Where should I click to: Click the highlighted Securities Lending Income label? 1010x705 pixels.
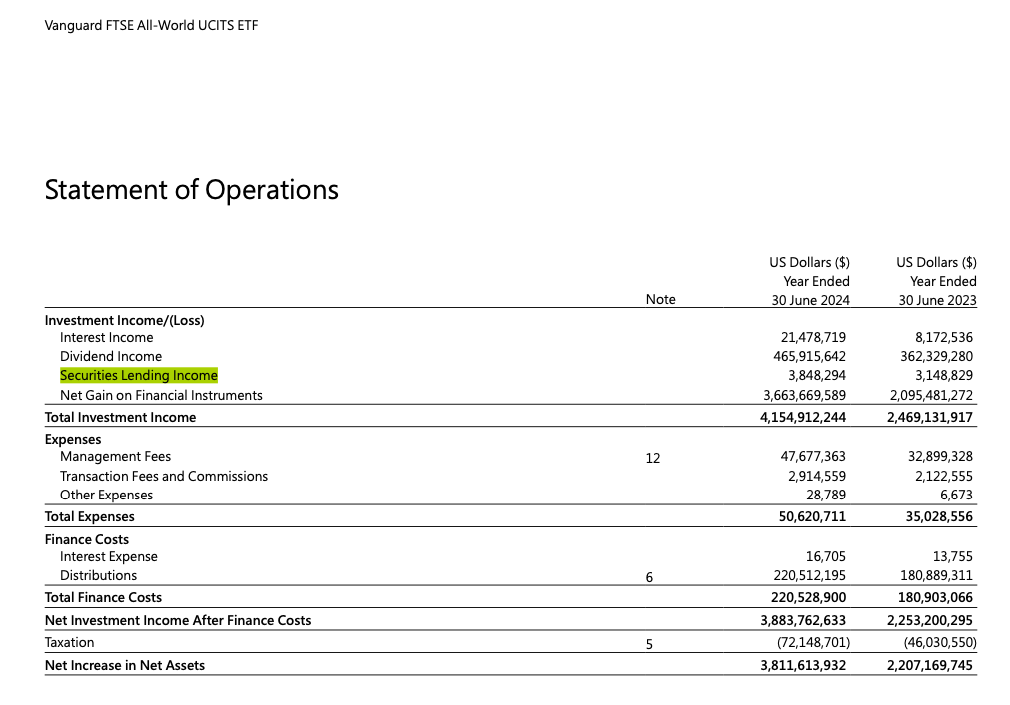pos(138,376)
